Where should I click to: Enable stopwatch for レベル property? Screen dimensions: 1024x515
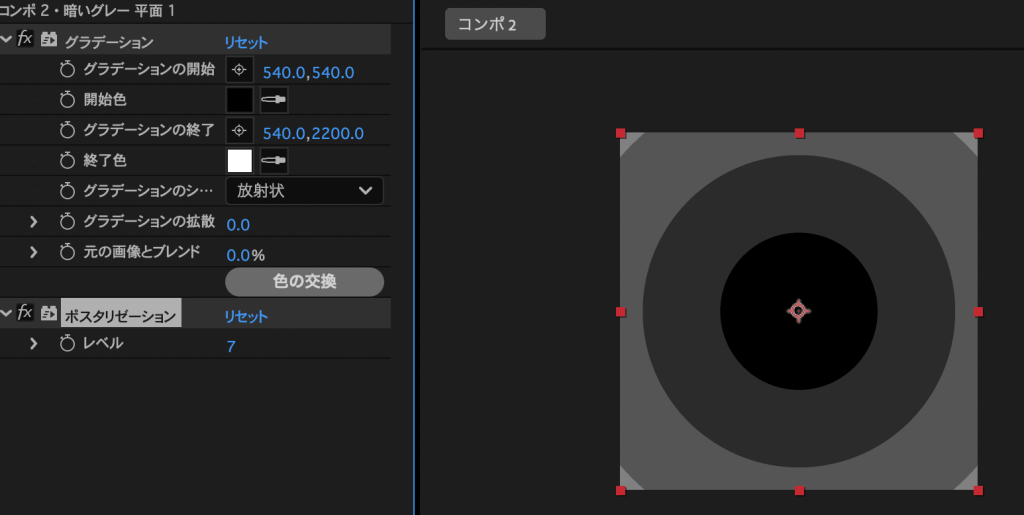click(68, 344)
